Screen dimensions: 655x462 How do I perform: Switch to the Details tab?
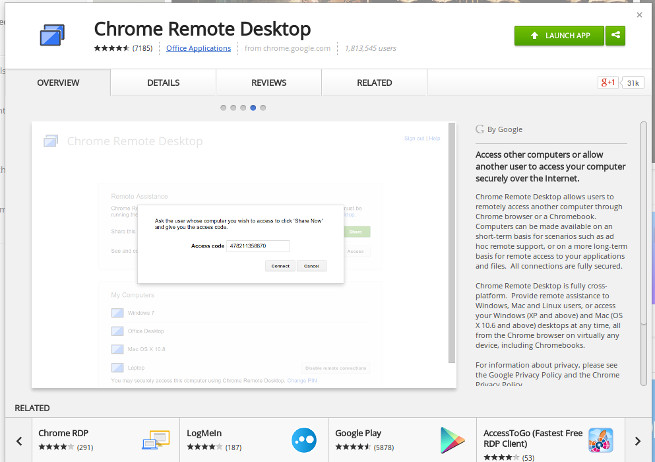163,83
